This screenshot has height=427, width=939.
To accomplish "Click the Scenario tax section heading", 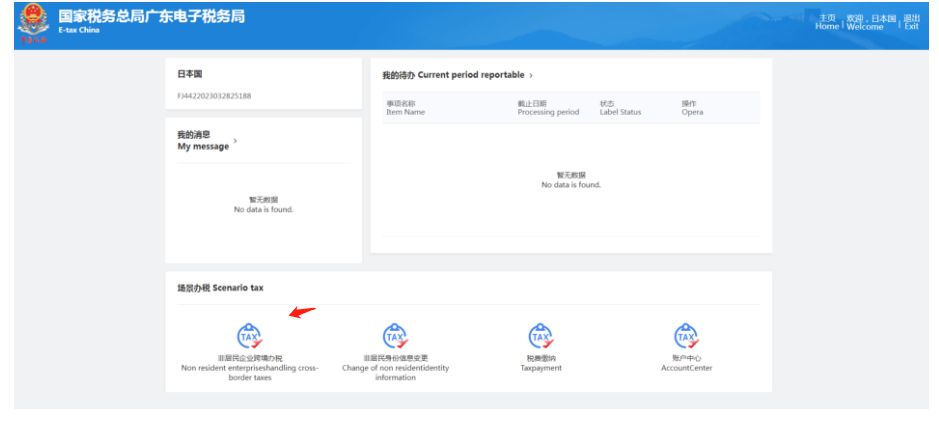I will coord(220,288).
